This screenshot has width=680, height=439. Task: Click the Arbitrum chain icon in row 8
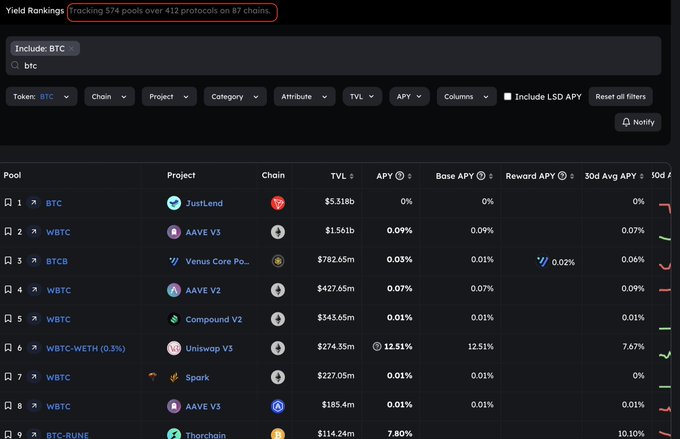[x=278, y=406]
